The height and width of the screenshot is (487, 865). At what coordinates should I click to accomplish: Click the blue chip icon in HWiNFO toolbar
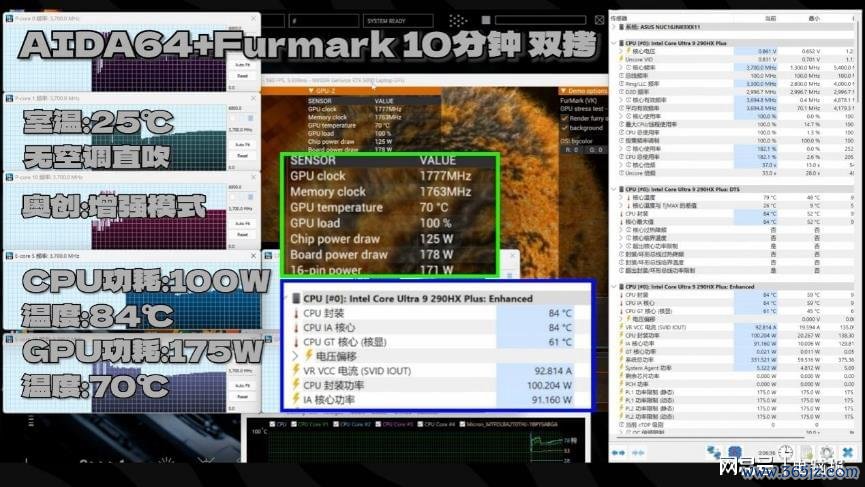pyautogui.click(x=734, y=452)
